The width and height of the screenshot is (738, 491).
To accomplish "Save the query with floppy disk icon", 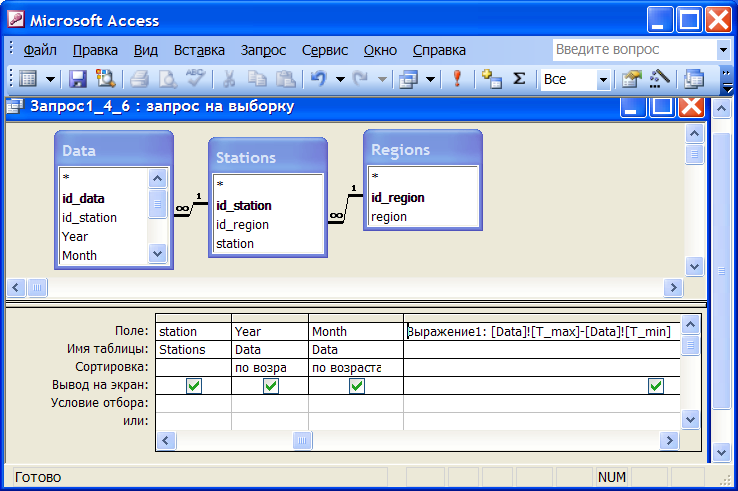I will click(78, 79).
